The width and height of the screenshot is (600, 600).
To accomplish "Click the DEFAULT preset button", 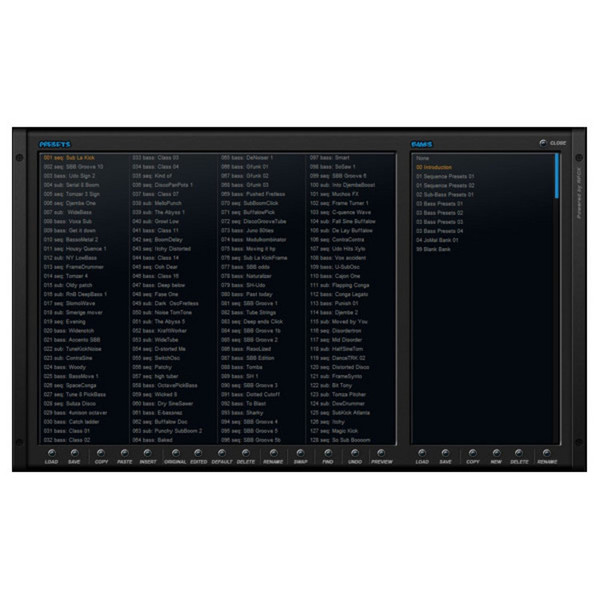I will pos(222,453).
